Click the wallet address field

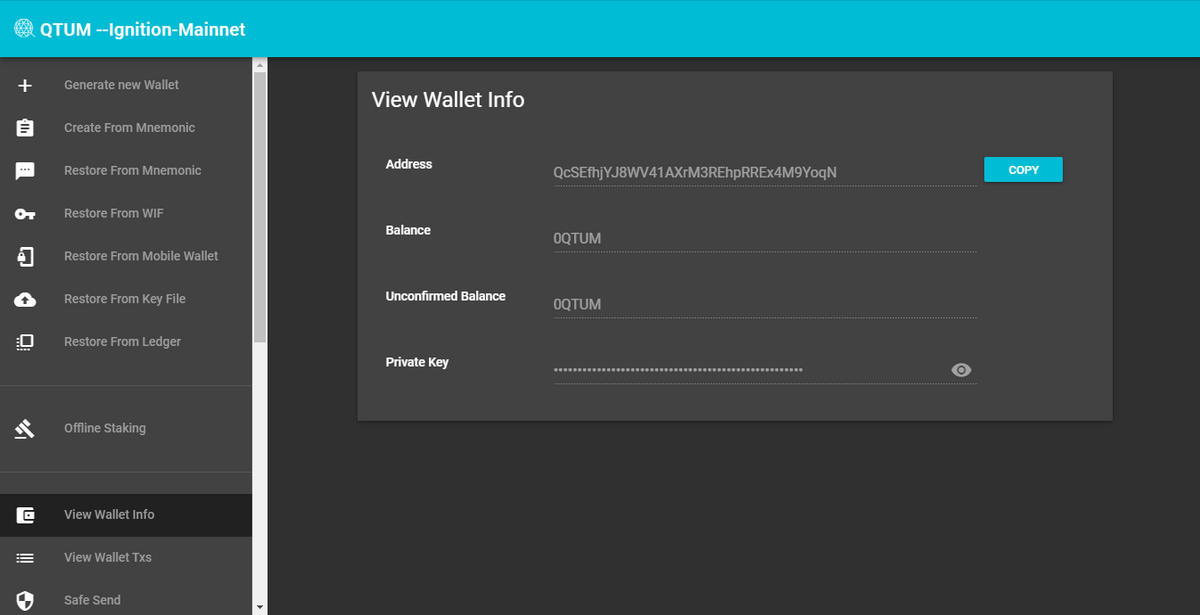click(765, 172)
